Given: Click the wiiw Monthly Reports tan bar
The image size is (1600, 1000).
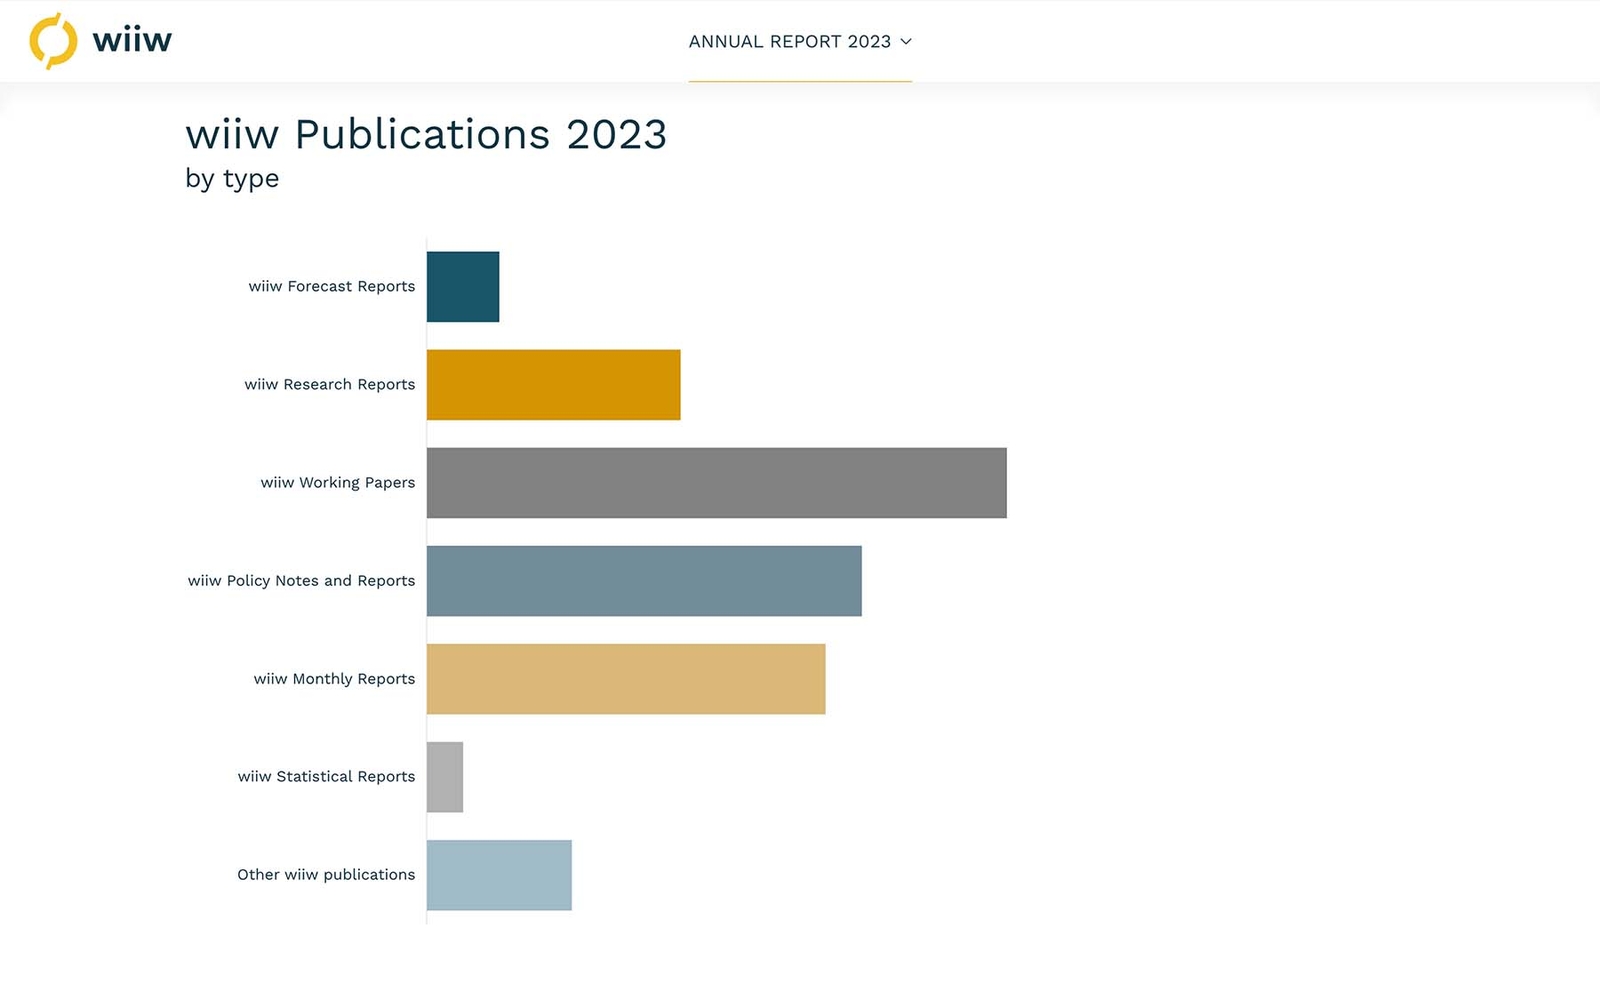Looking at the screenshot, I should click(x=626, y=679).
